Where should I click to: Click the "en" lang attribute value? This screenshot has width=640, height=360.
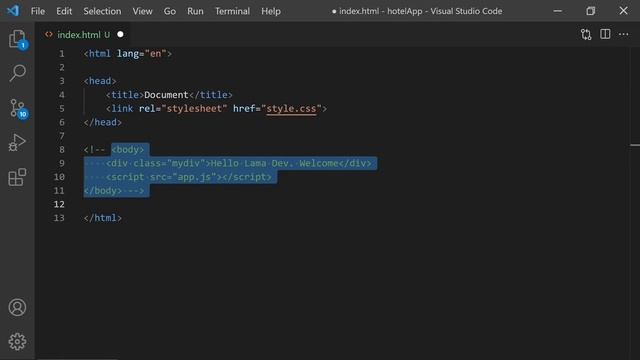(x=156, y=54)
